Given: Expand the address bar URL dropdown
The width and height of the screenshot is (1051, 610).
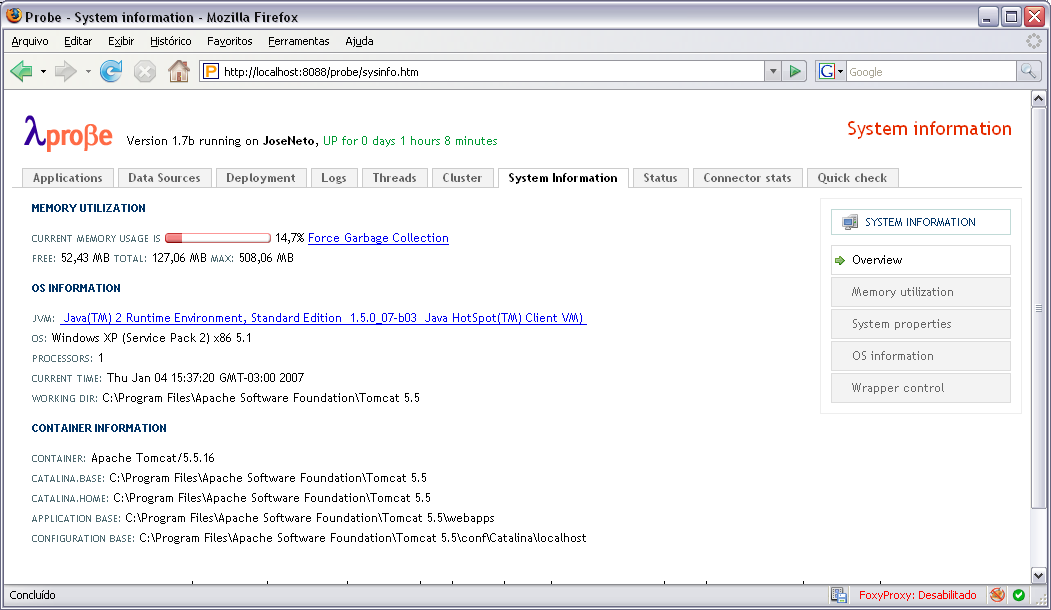Looking at the screenshot, I should click(x=773, y=71).
